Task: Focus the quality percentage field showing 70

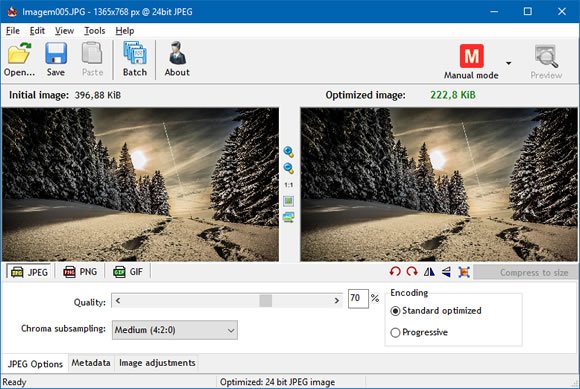Action: [358, 298]
